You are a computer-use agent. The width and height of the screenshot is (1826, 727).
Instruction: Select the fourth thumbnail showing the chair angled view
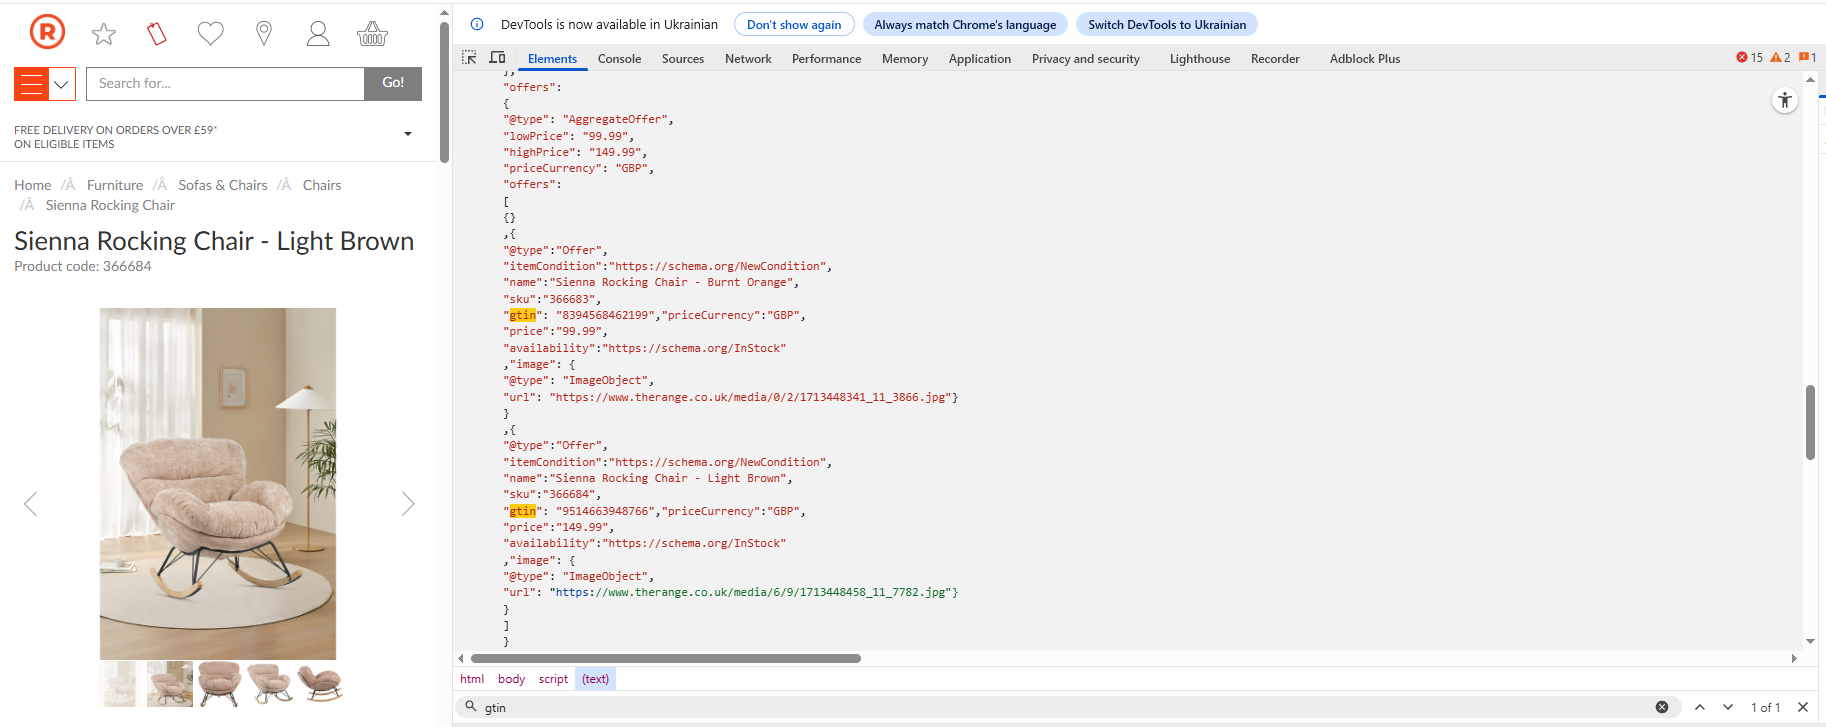[269, 684]
